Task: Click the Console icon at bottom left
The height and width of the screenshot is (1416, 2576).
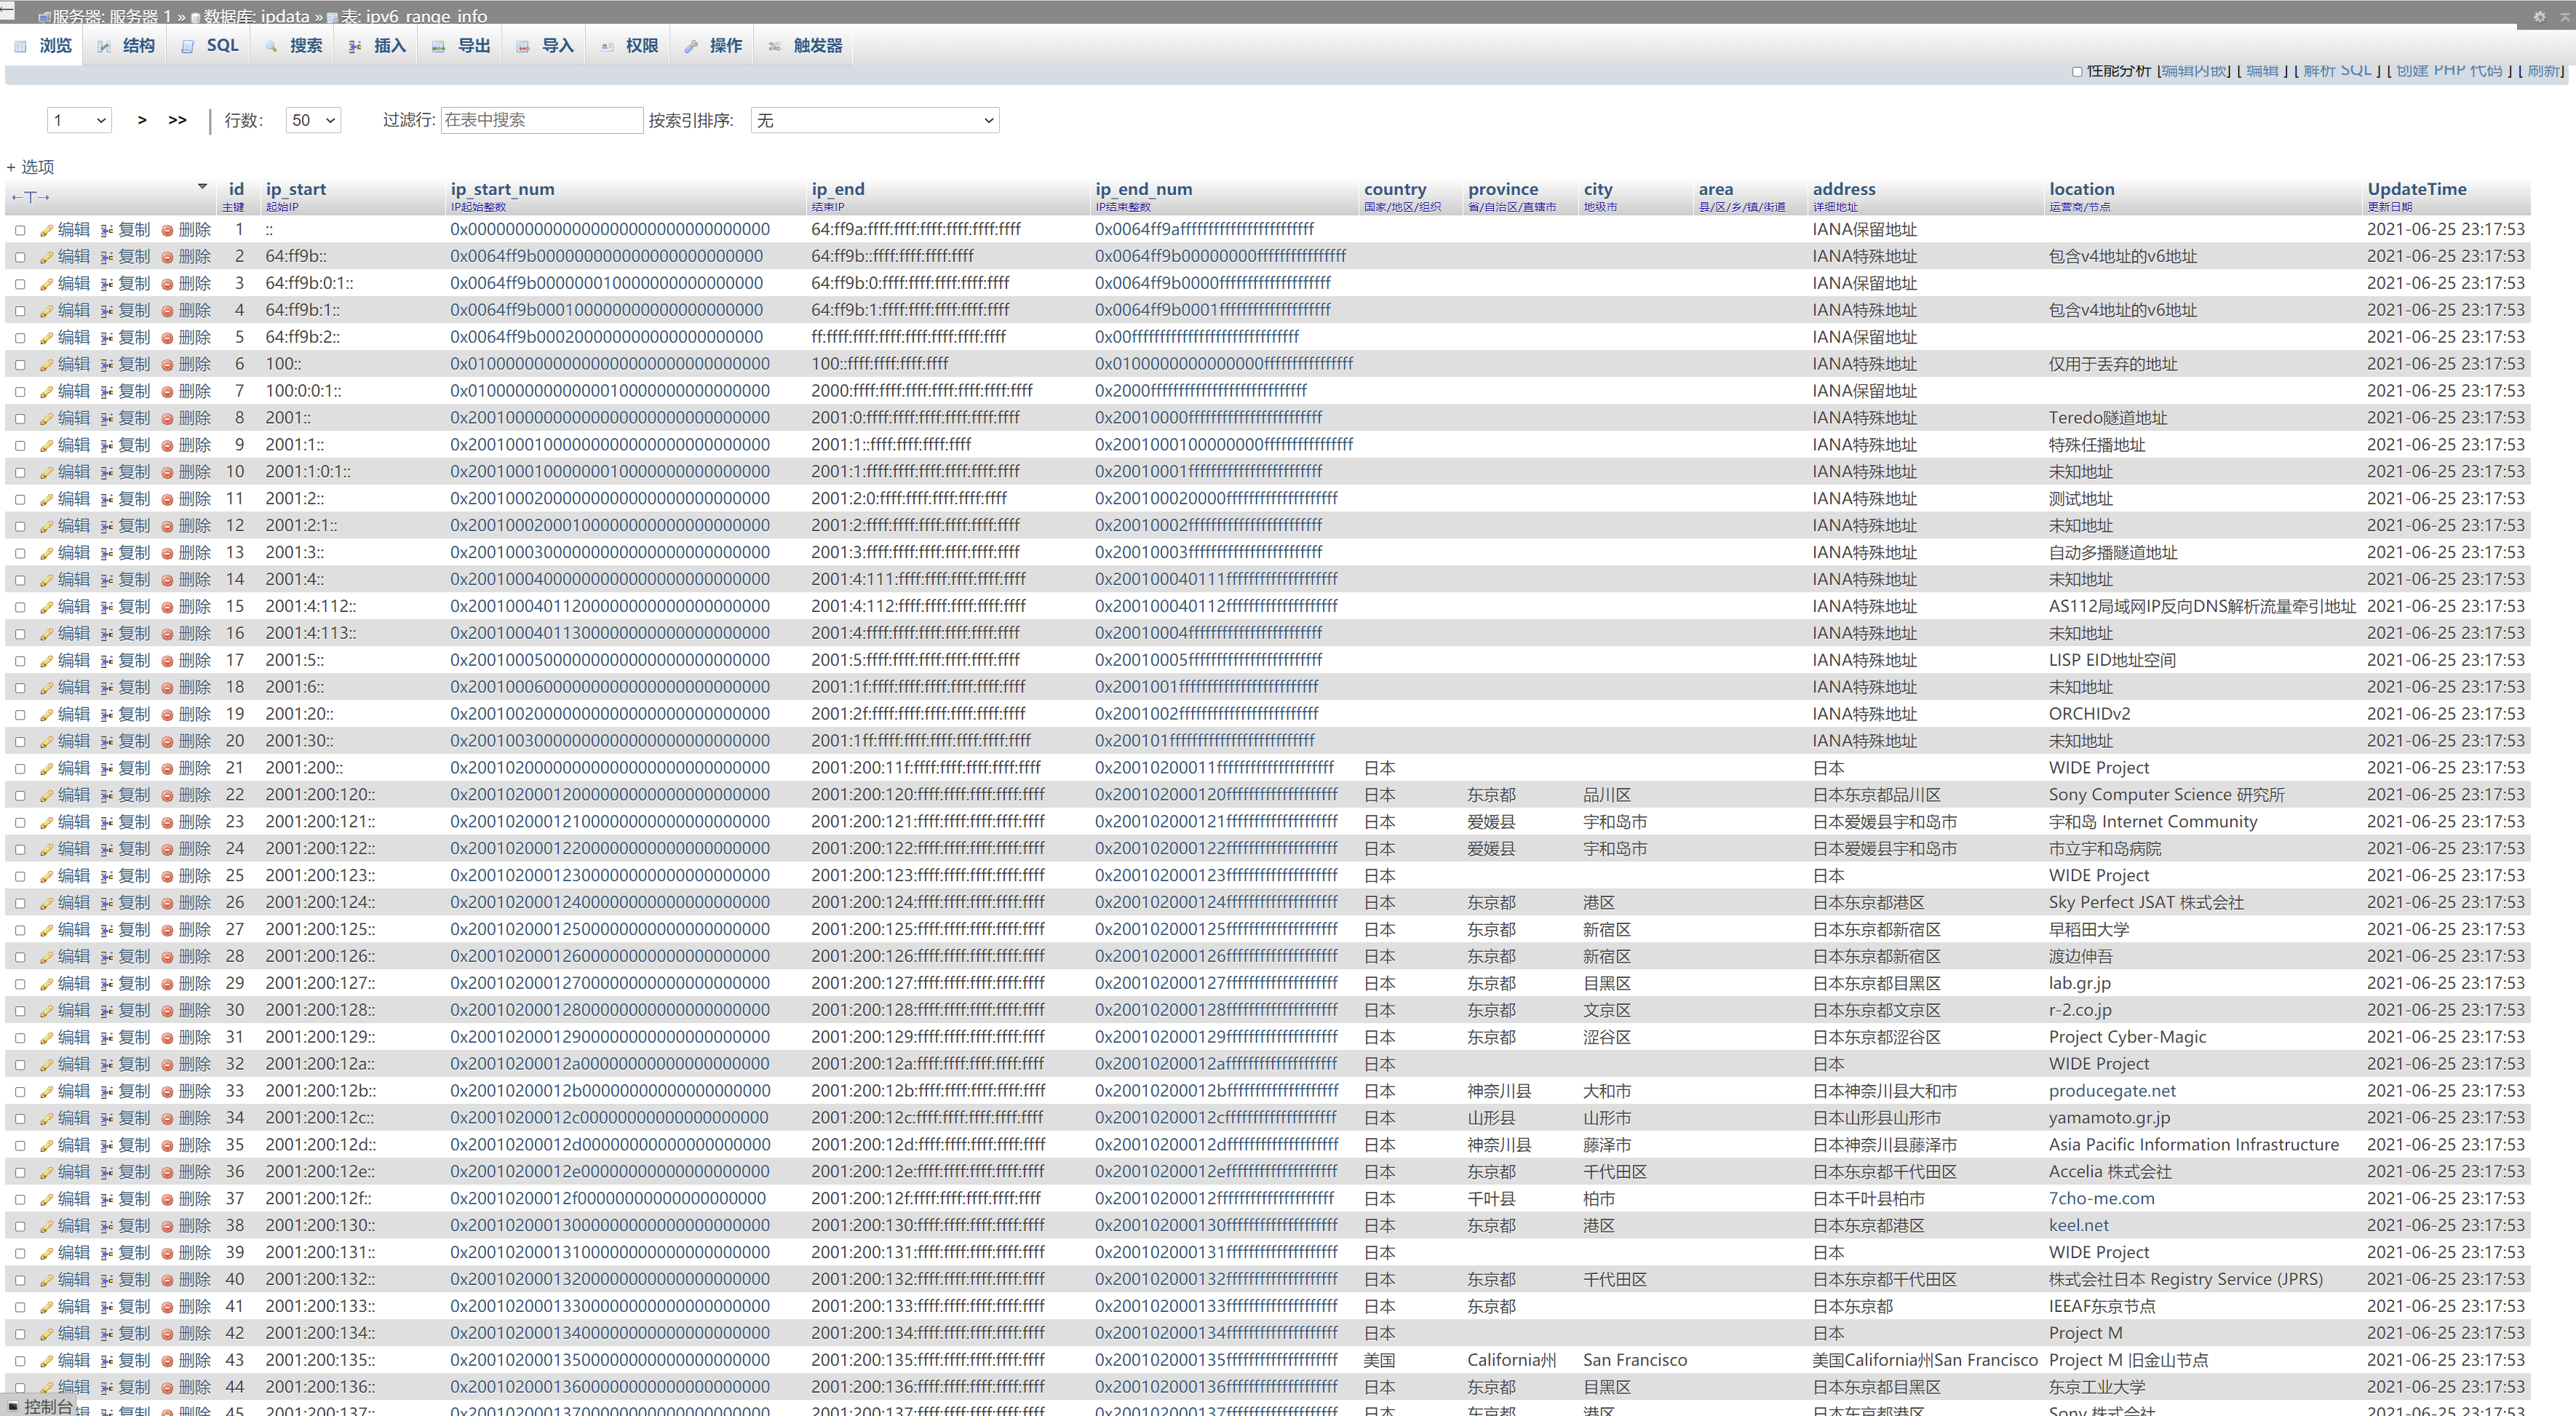Action: pos(13,1406)
